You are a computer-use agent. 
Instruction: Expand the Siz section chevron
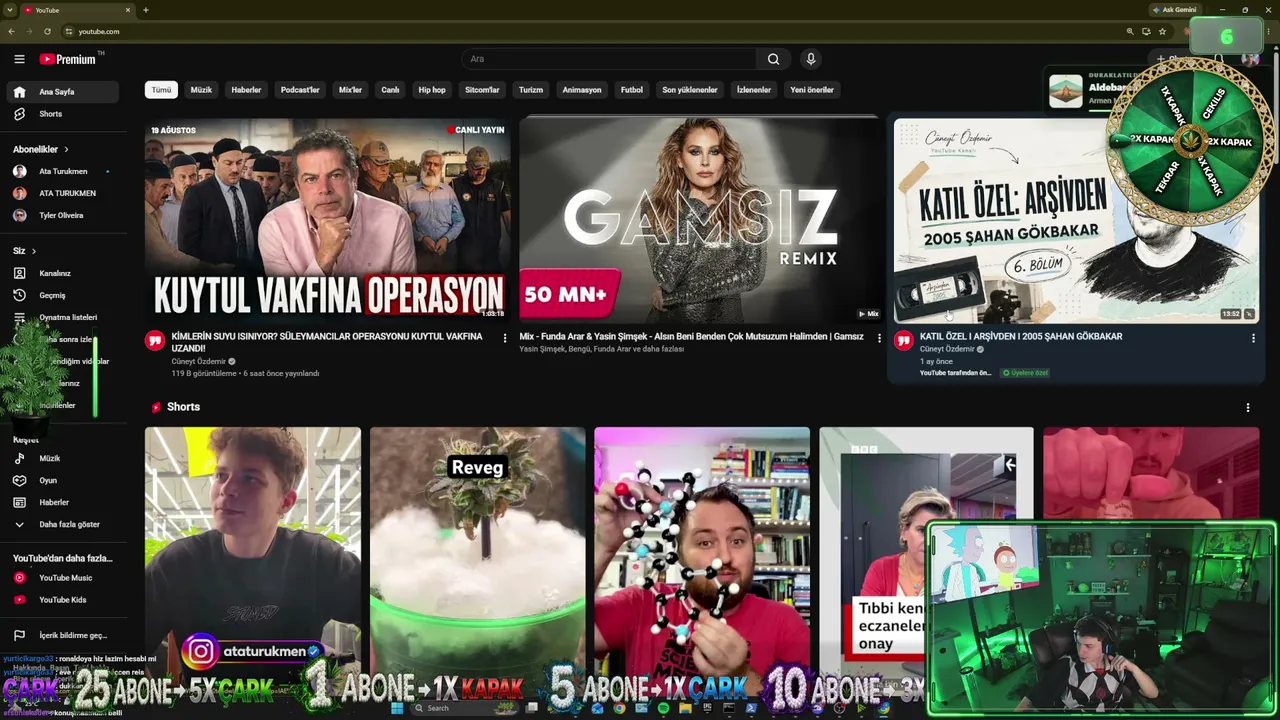[33, 251]
